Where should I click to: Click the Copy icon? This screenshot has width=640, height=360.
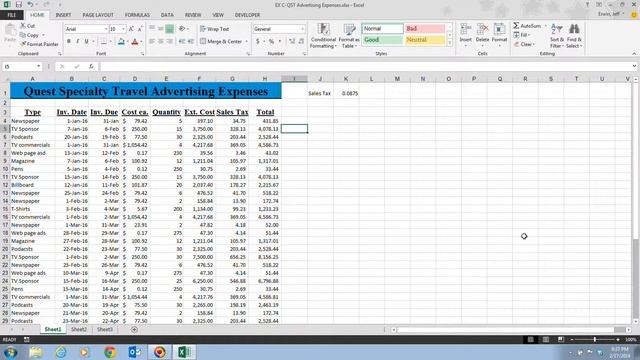[x=23, y=35]
